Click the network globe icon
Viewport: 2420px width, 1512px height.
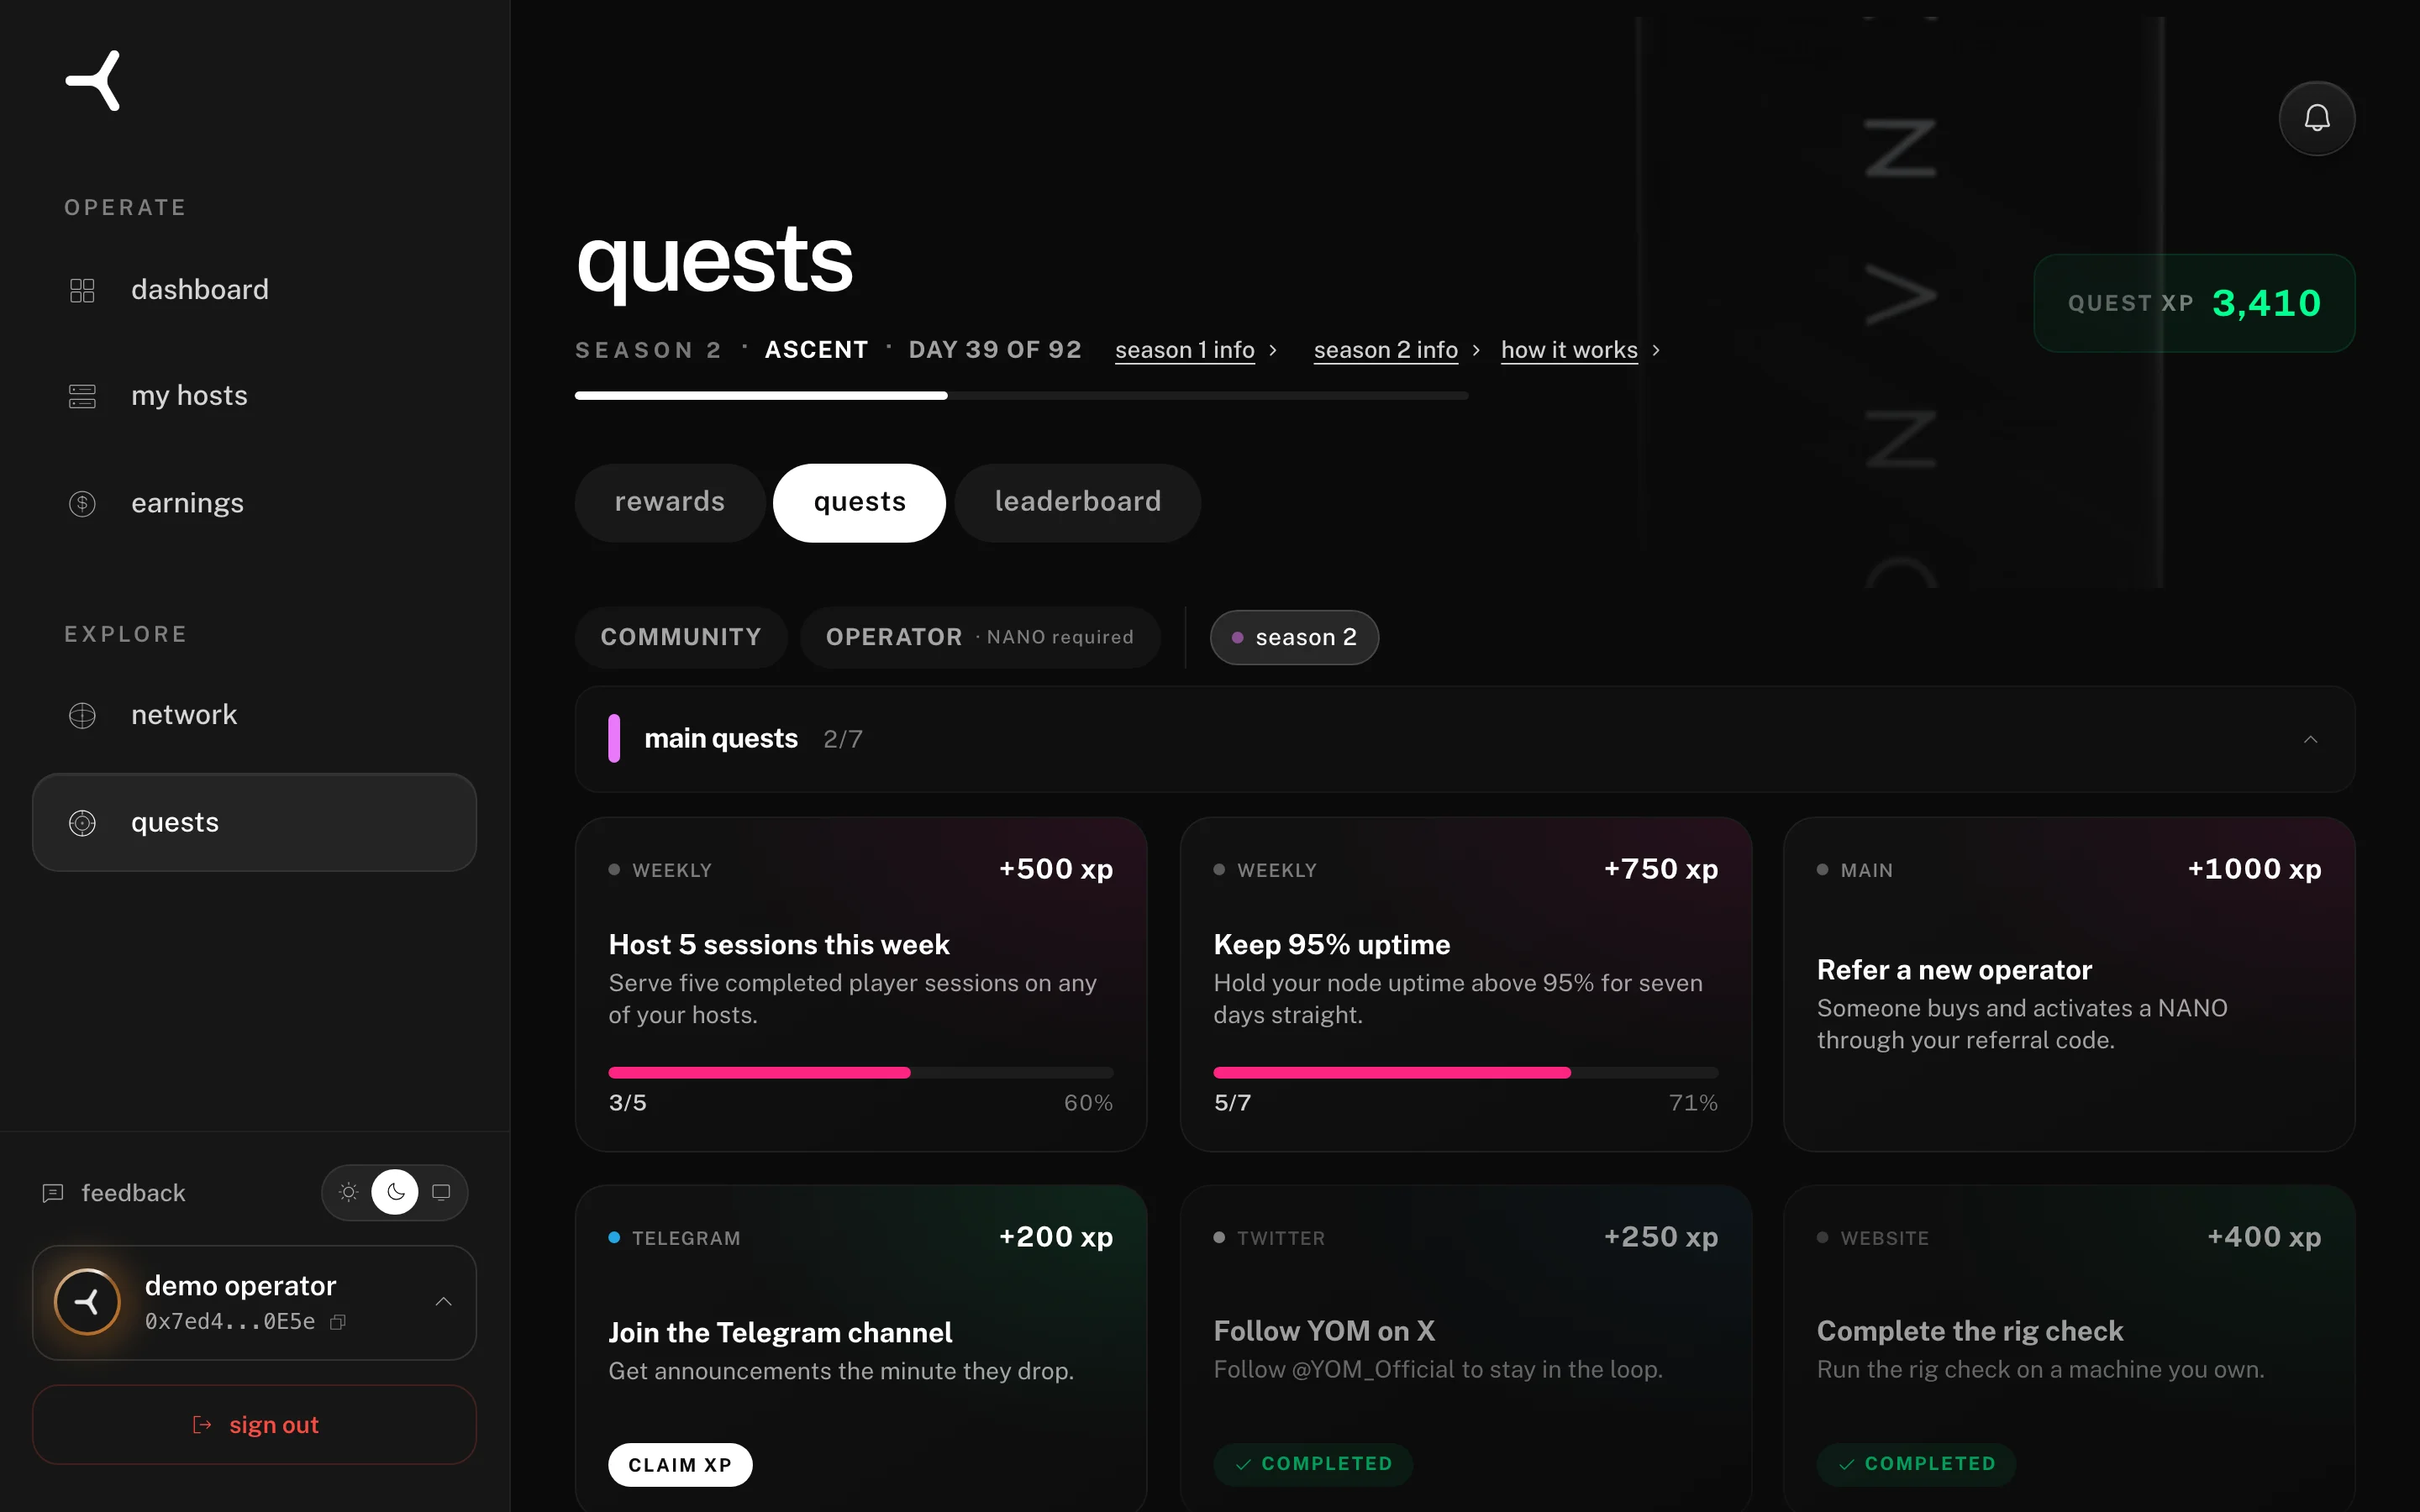[82, 715]
